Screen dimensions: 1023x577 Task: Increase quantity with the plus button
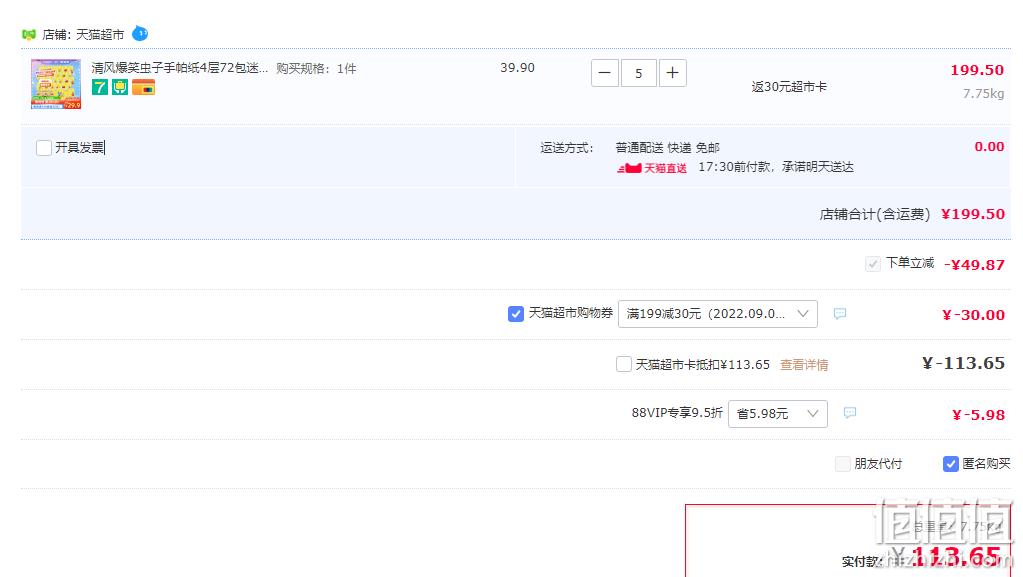click(673, 73)
